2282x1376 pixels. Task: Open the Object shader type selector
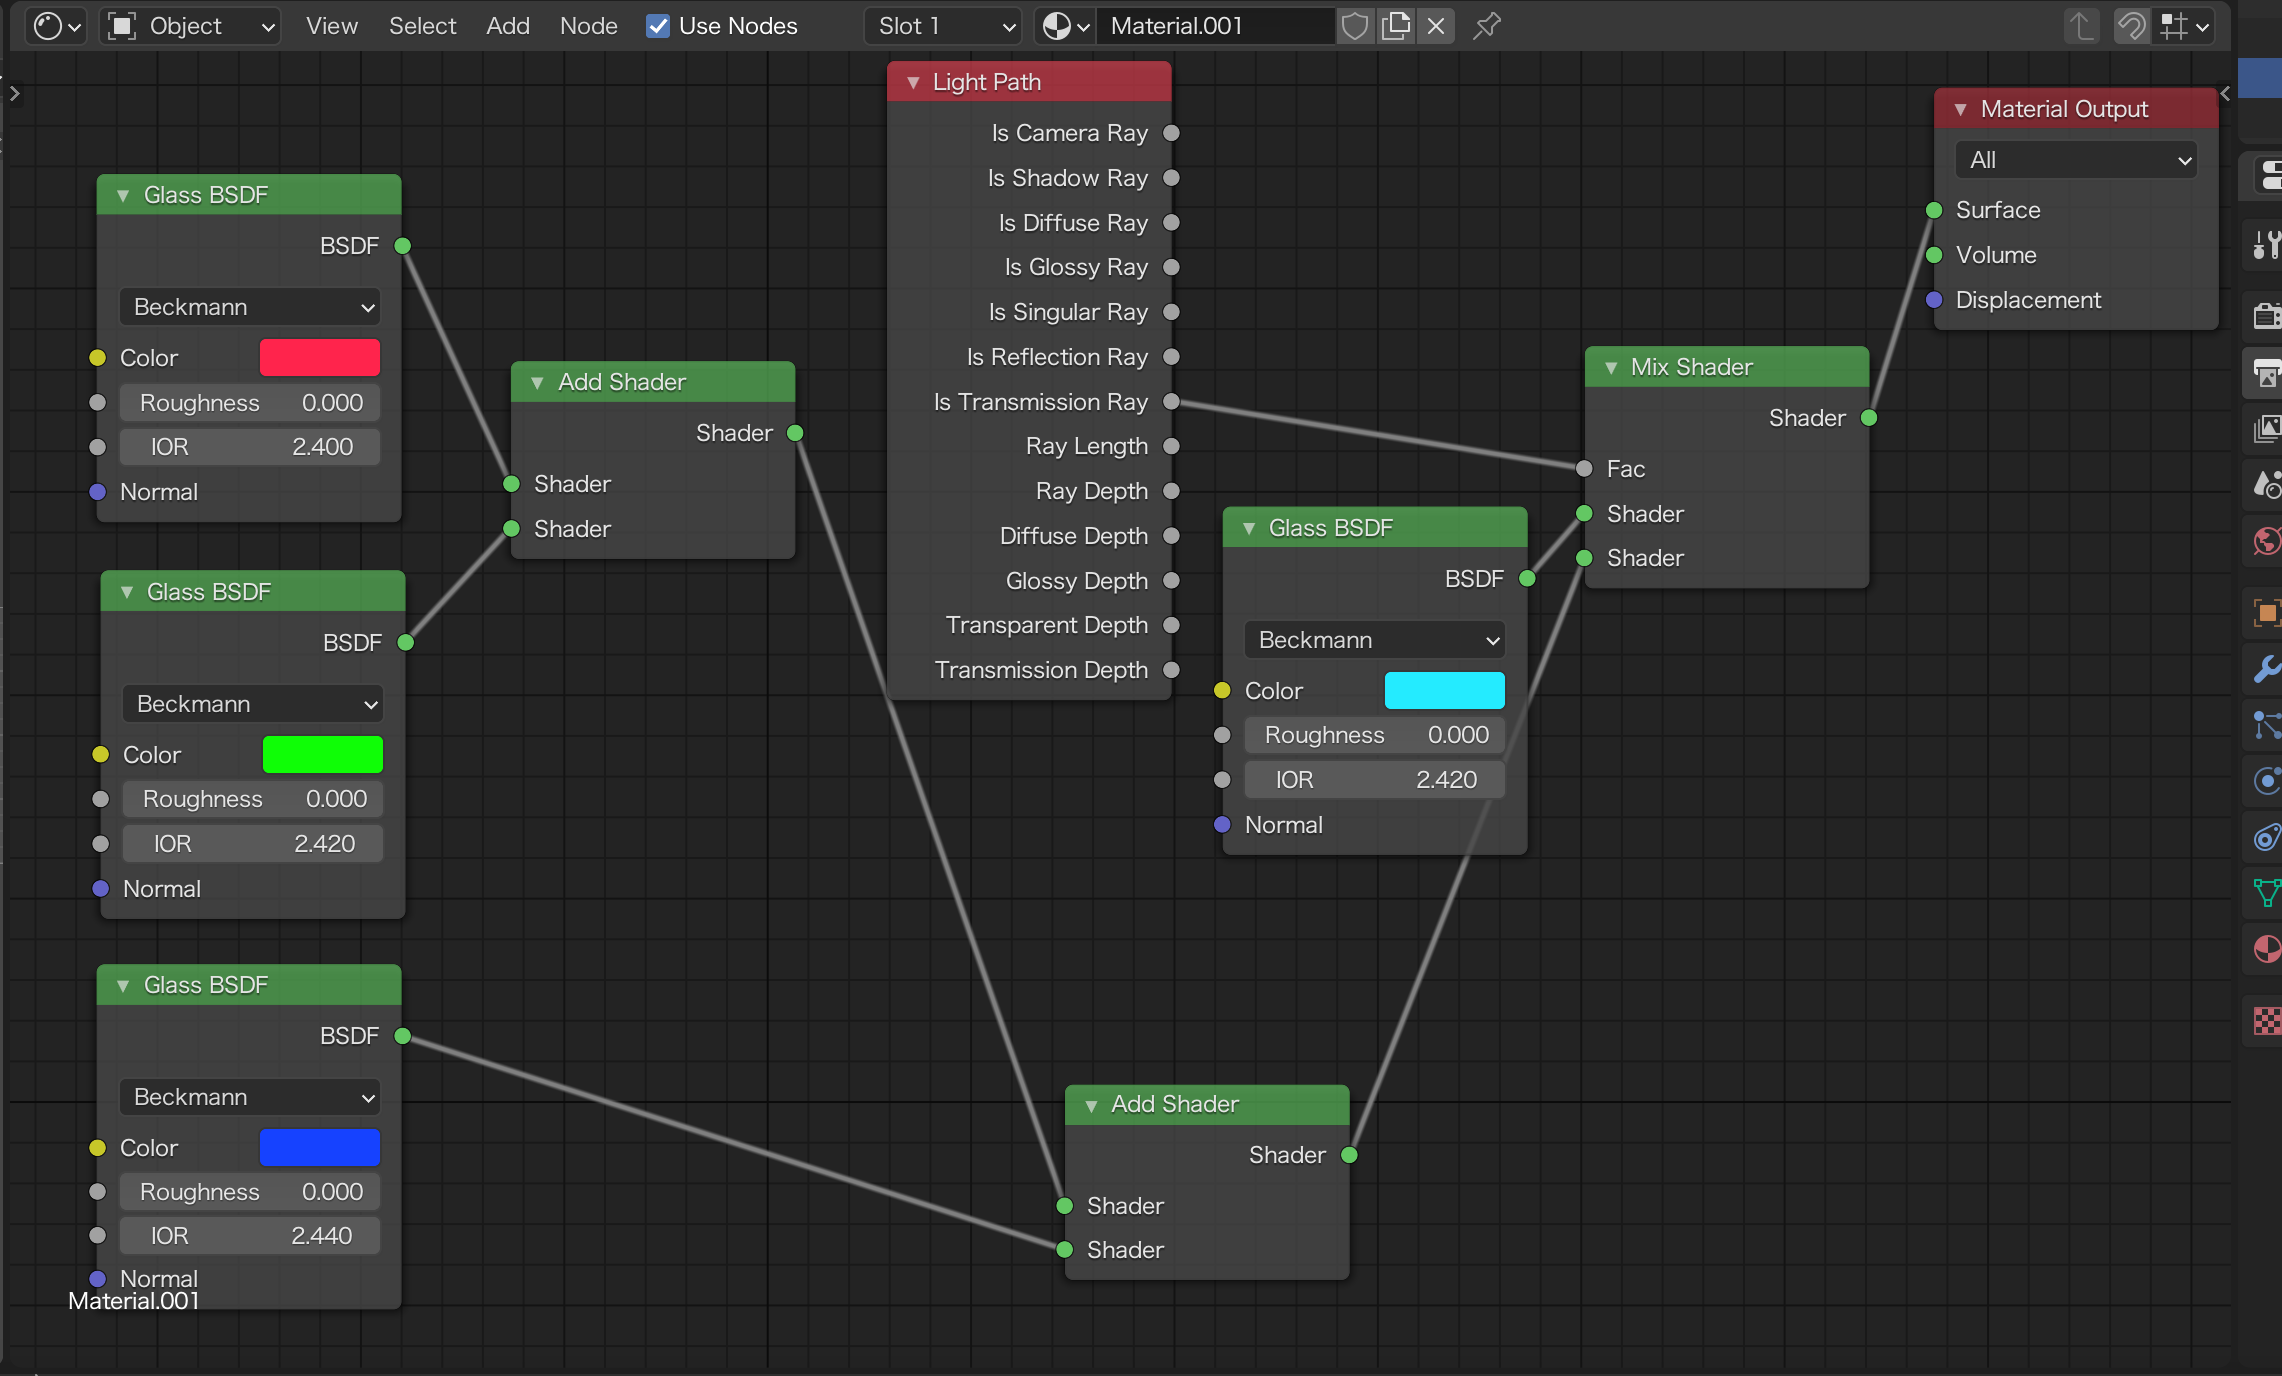pyautogui.click(x=190, y=26)
